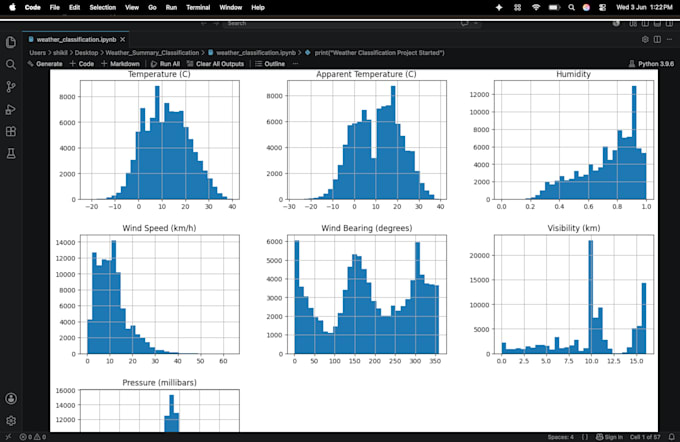Image resolution: width=680 pixels, height=442 pixels.
Task: Open macOS Spotlight search icon
Action: pyautogui.click(x=572, y=7)
